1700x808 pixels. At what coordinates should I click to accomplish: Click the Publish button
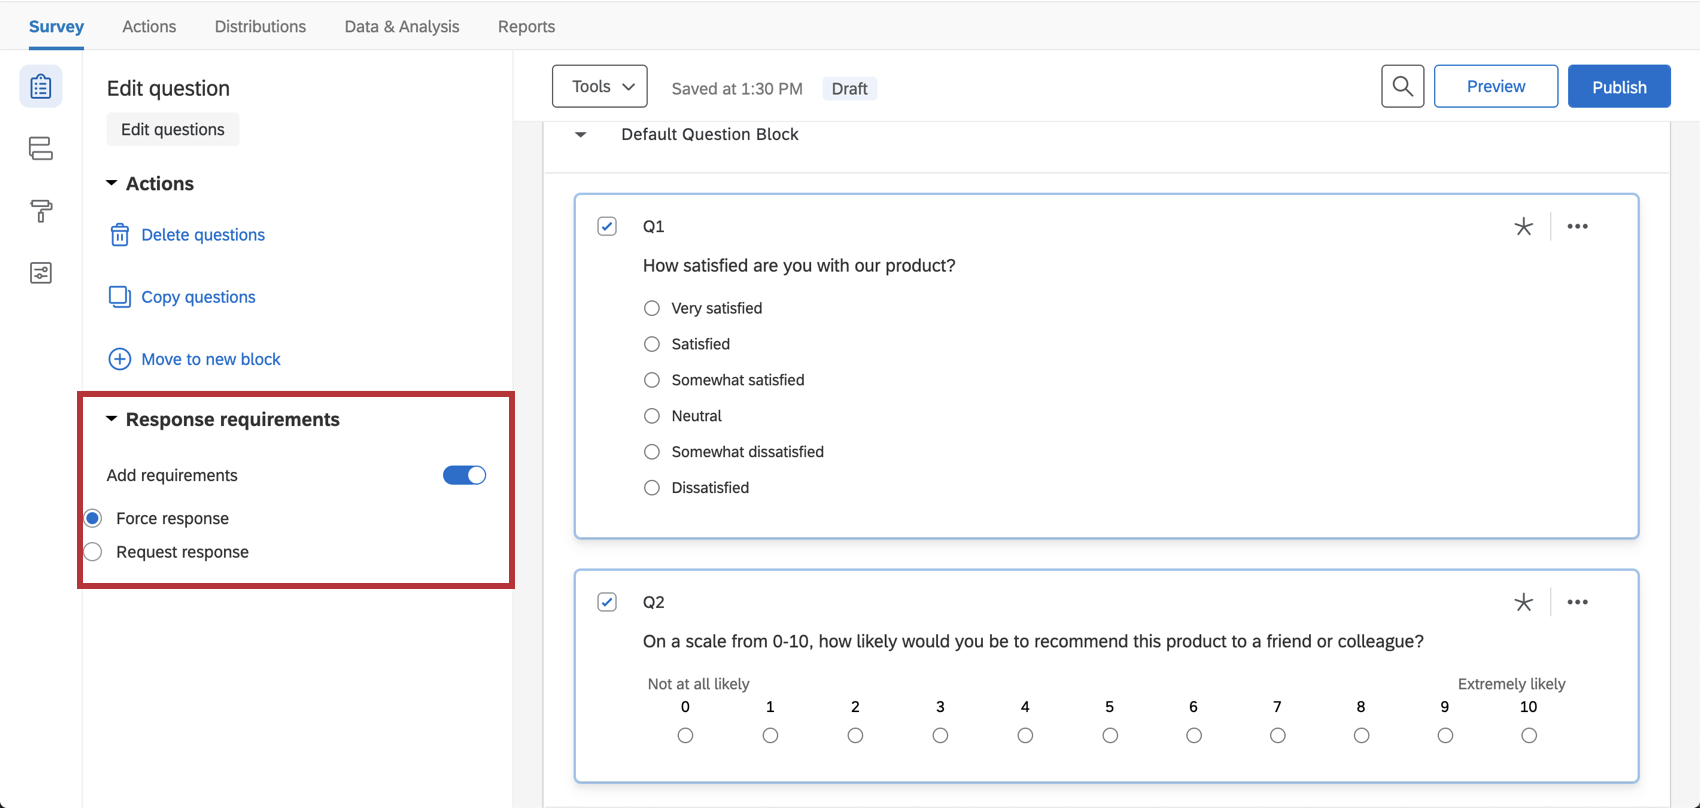click(x=1619, y=87)
